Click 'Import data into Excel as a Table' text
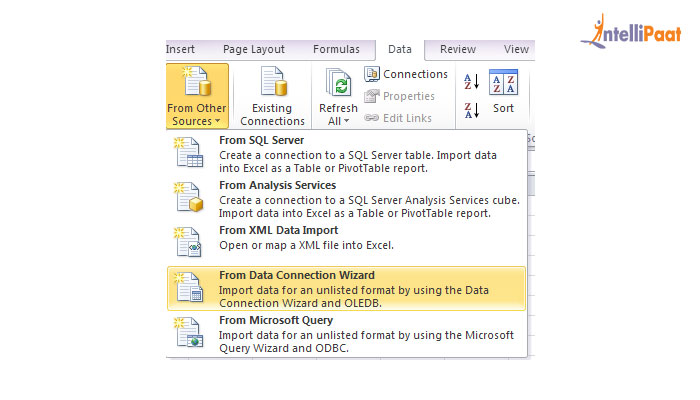 (x=301, y=213)
